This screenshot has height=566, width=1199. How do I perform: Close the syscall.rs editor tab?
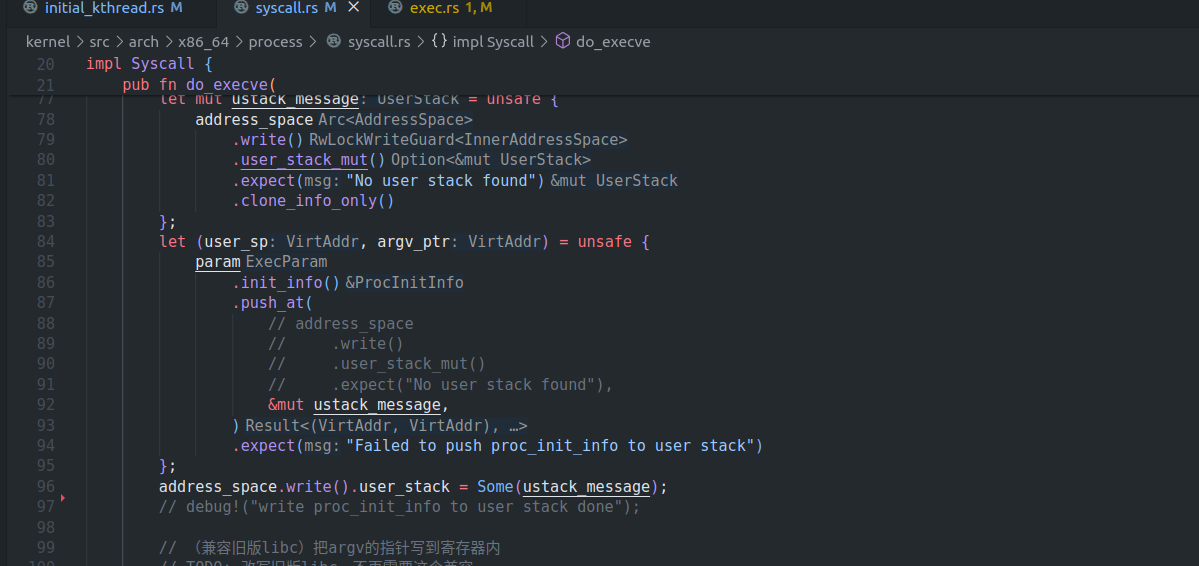(352, 8)
